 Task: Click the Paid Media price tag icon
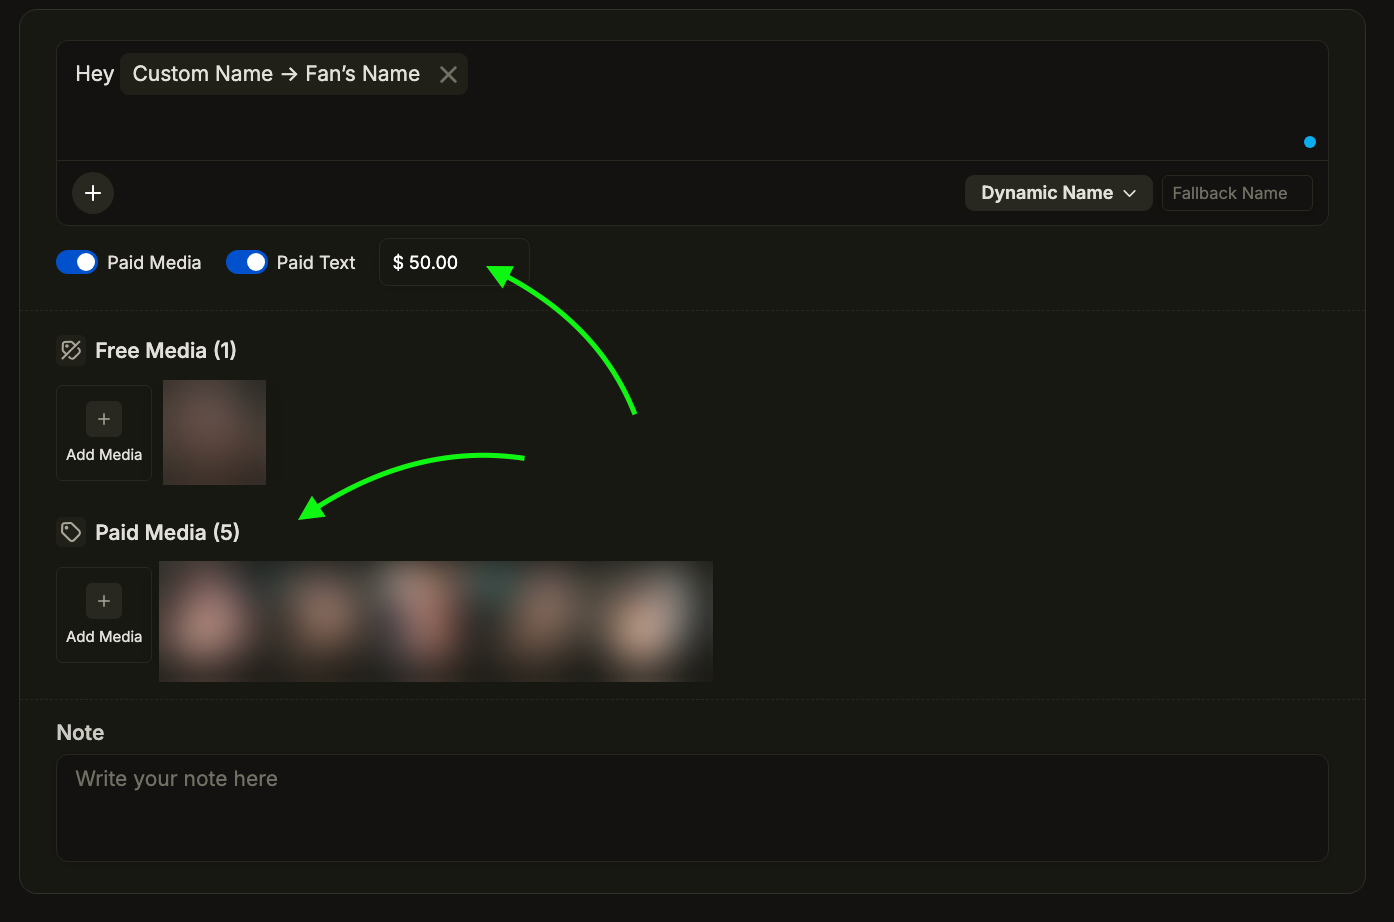tap(71, 532)
